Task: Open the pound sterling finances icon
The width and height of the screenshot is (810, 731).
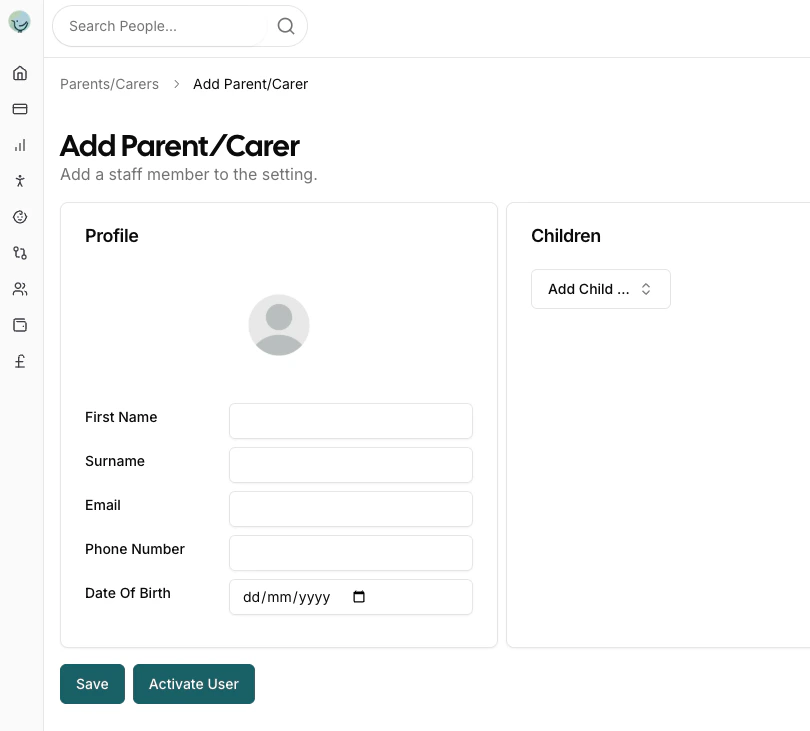Action: click(x=19, y=361)
